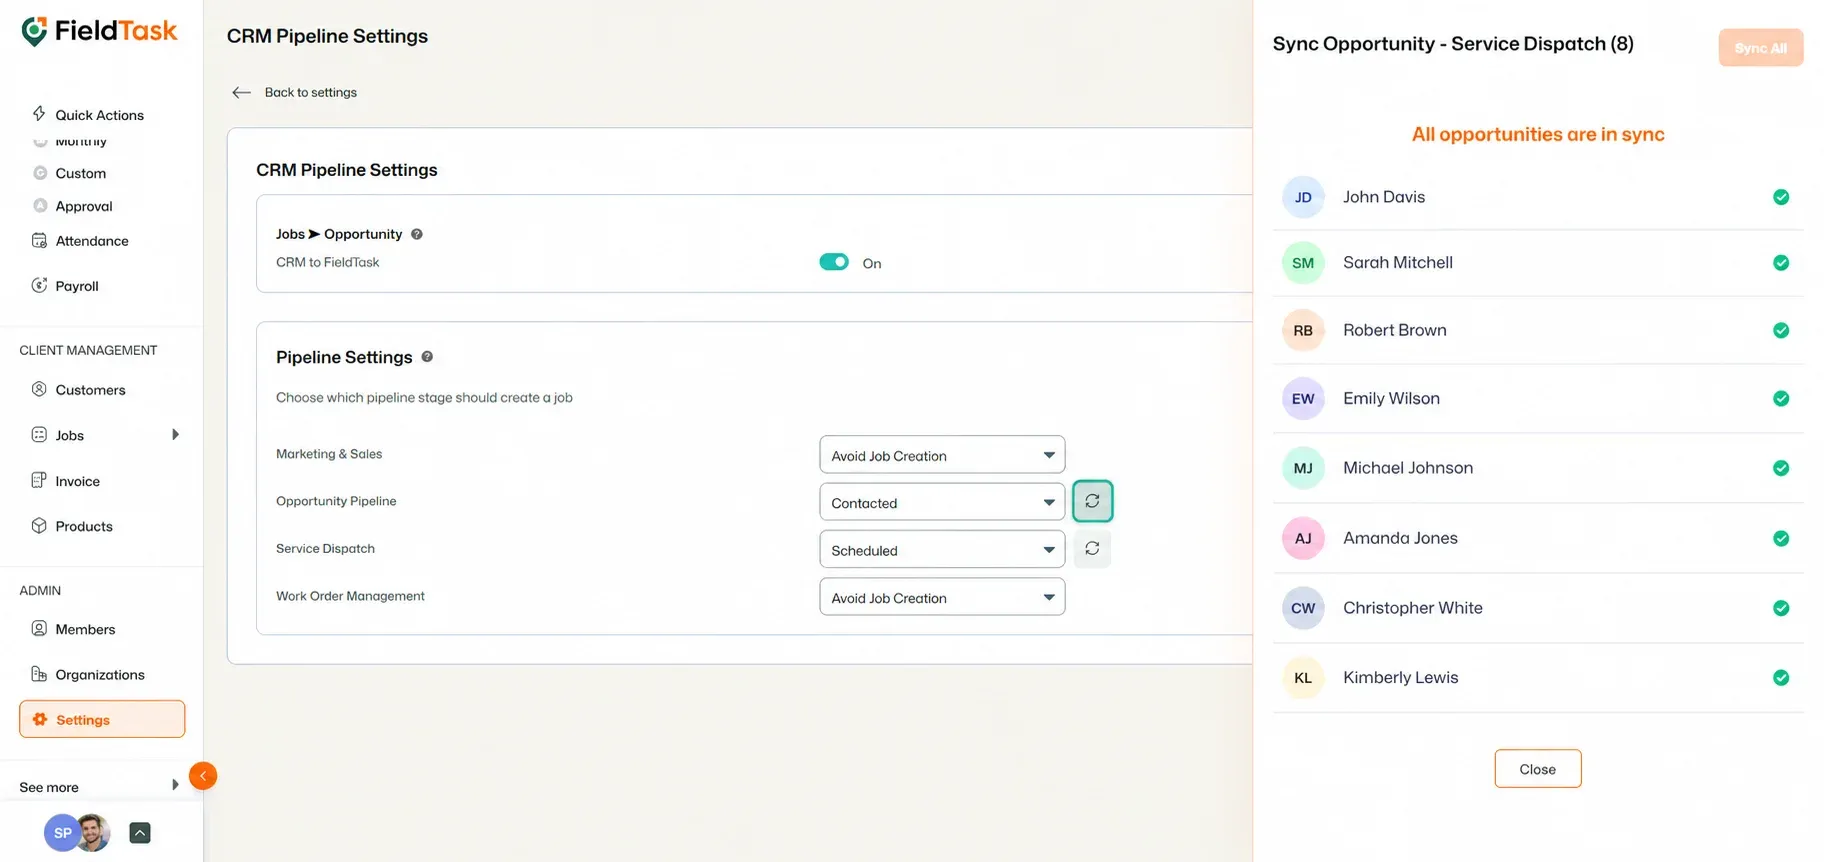Screen dimensions: 1824x862
Task: Select Christopher White opportunity row
Action: 1538,608
